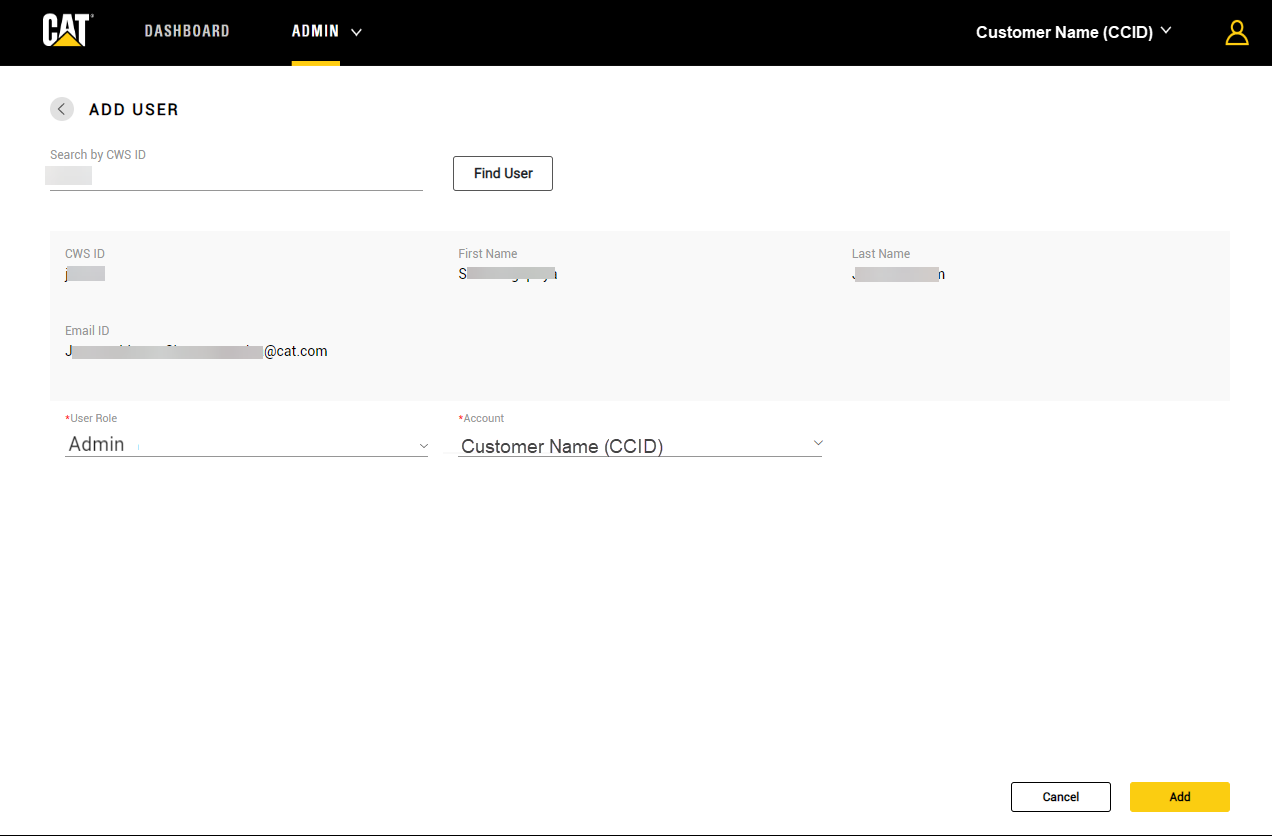Focus the Search by CWS ID field
1272x836 pixels.
coord(236,177)
